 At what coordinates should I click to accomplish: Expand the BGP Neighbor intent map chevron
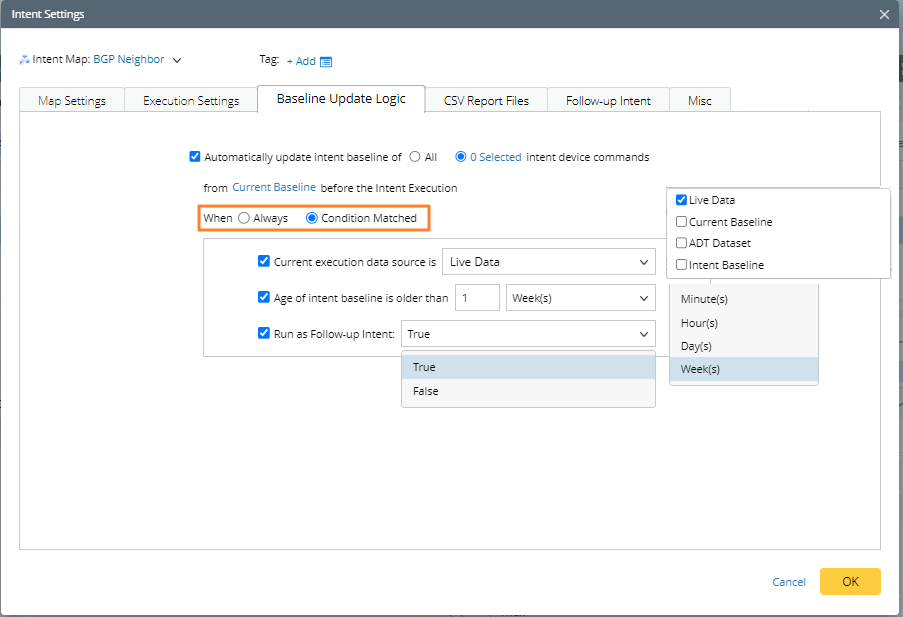[177, 60]
